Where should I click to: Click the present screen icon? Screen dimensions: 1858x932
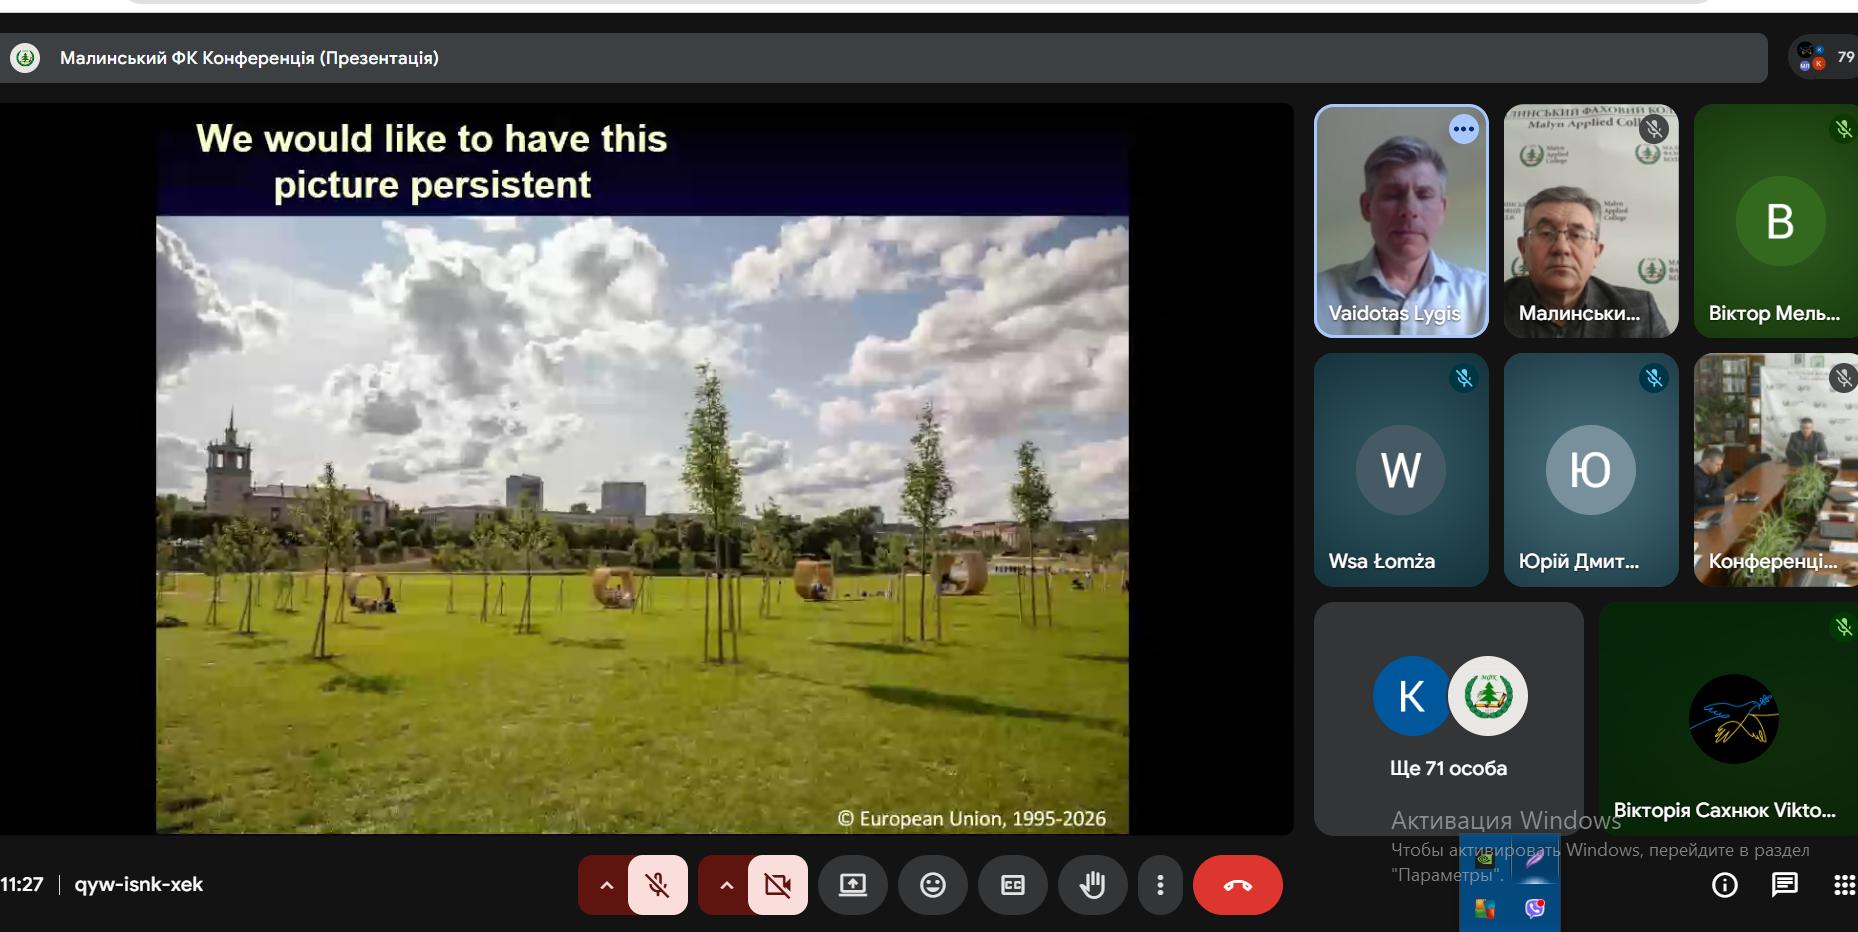pos(852,885)
